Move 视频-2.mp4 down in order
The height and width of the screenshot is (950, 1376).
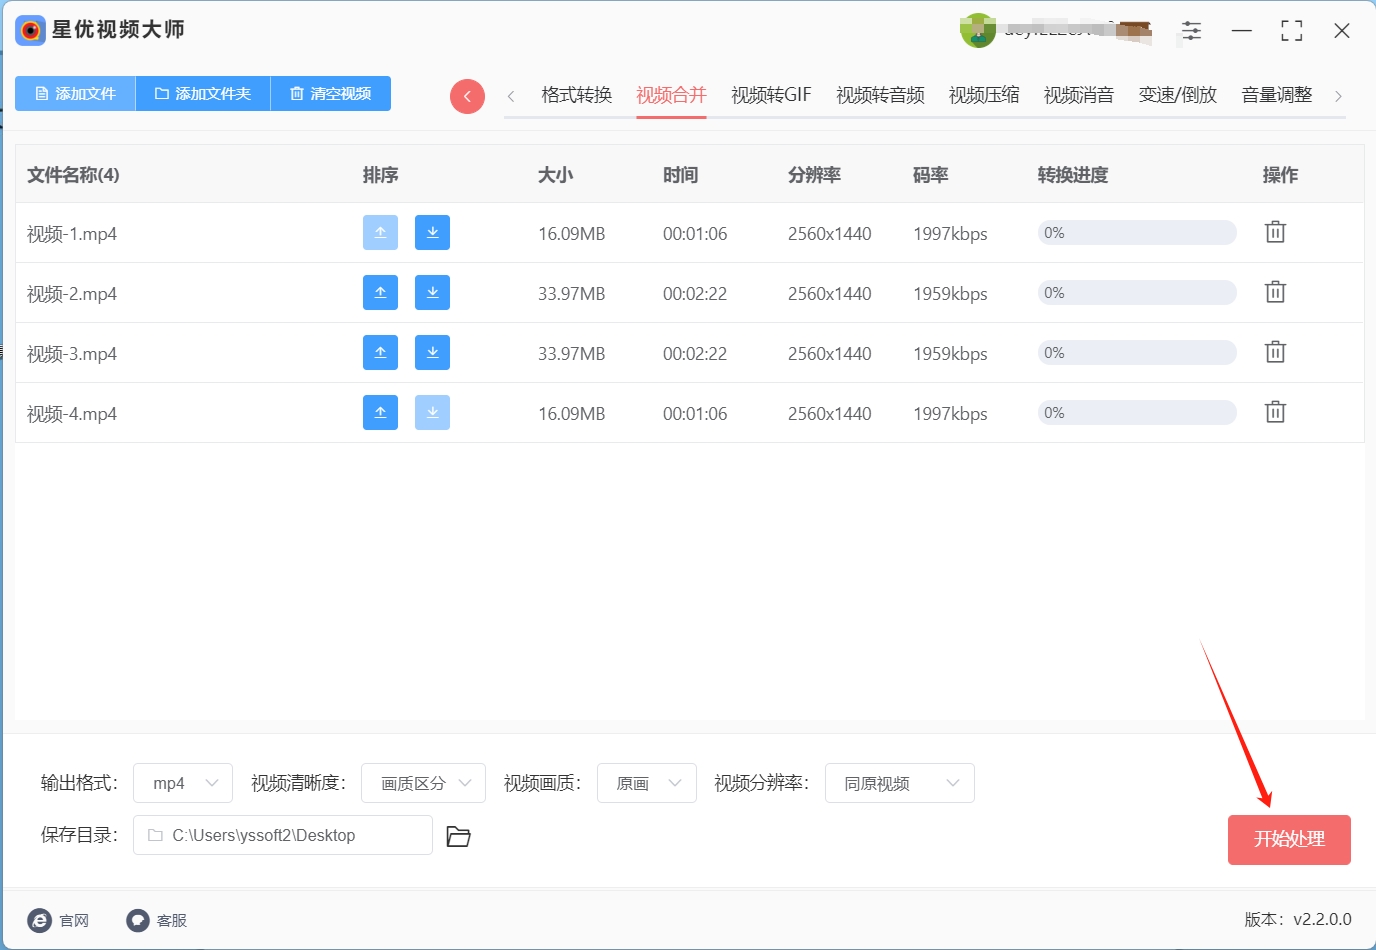(x=432, y=293)
